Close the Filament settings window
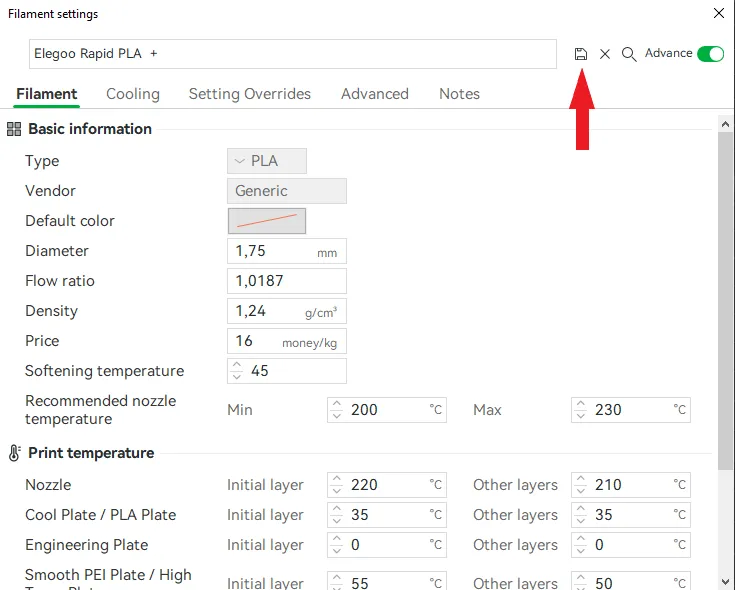Image resolution: width=735 pixels, height=590 pixels. [718, 14]
